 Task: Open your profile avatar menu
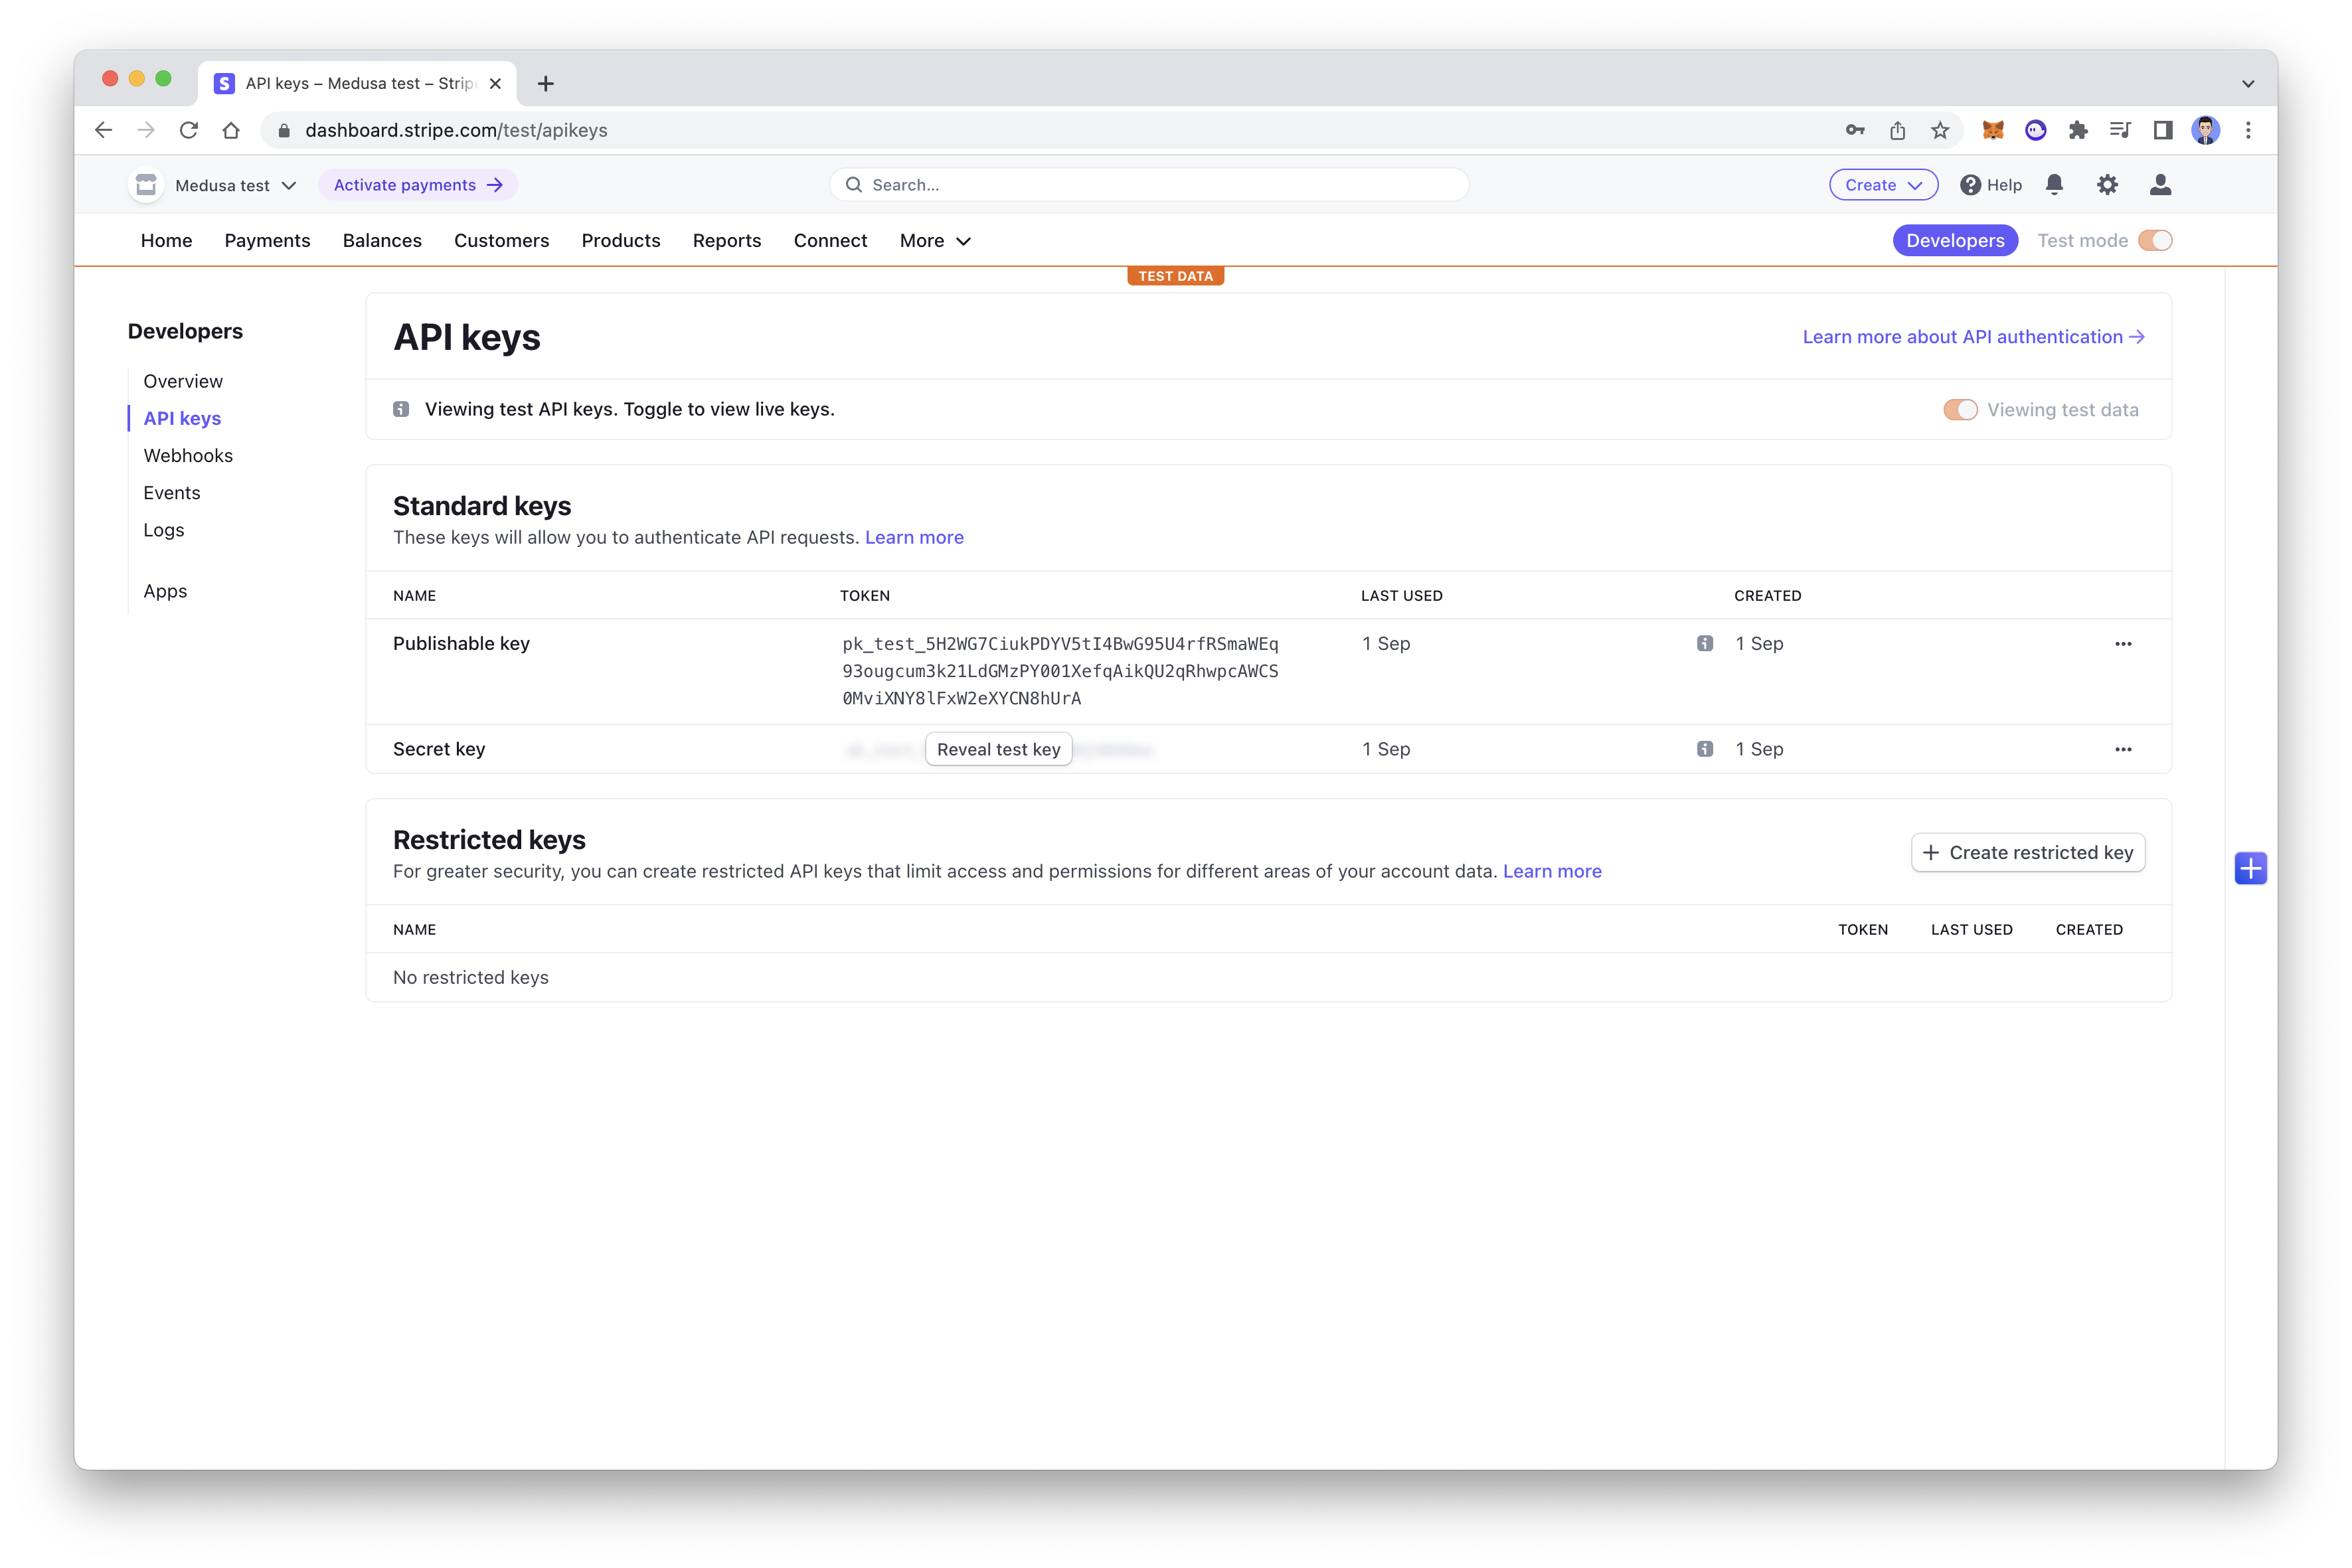tap(2160, 184)
